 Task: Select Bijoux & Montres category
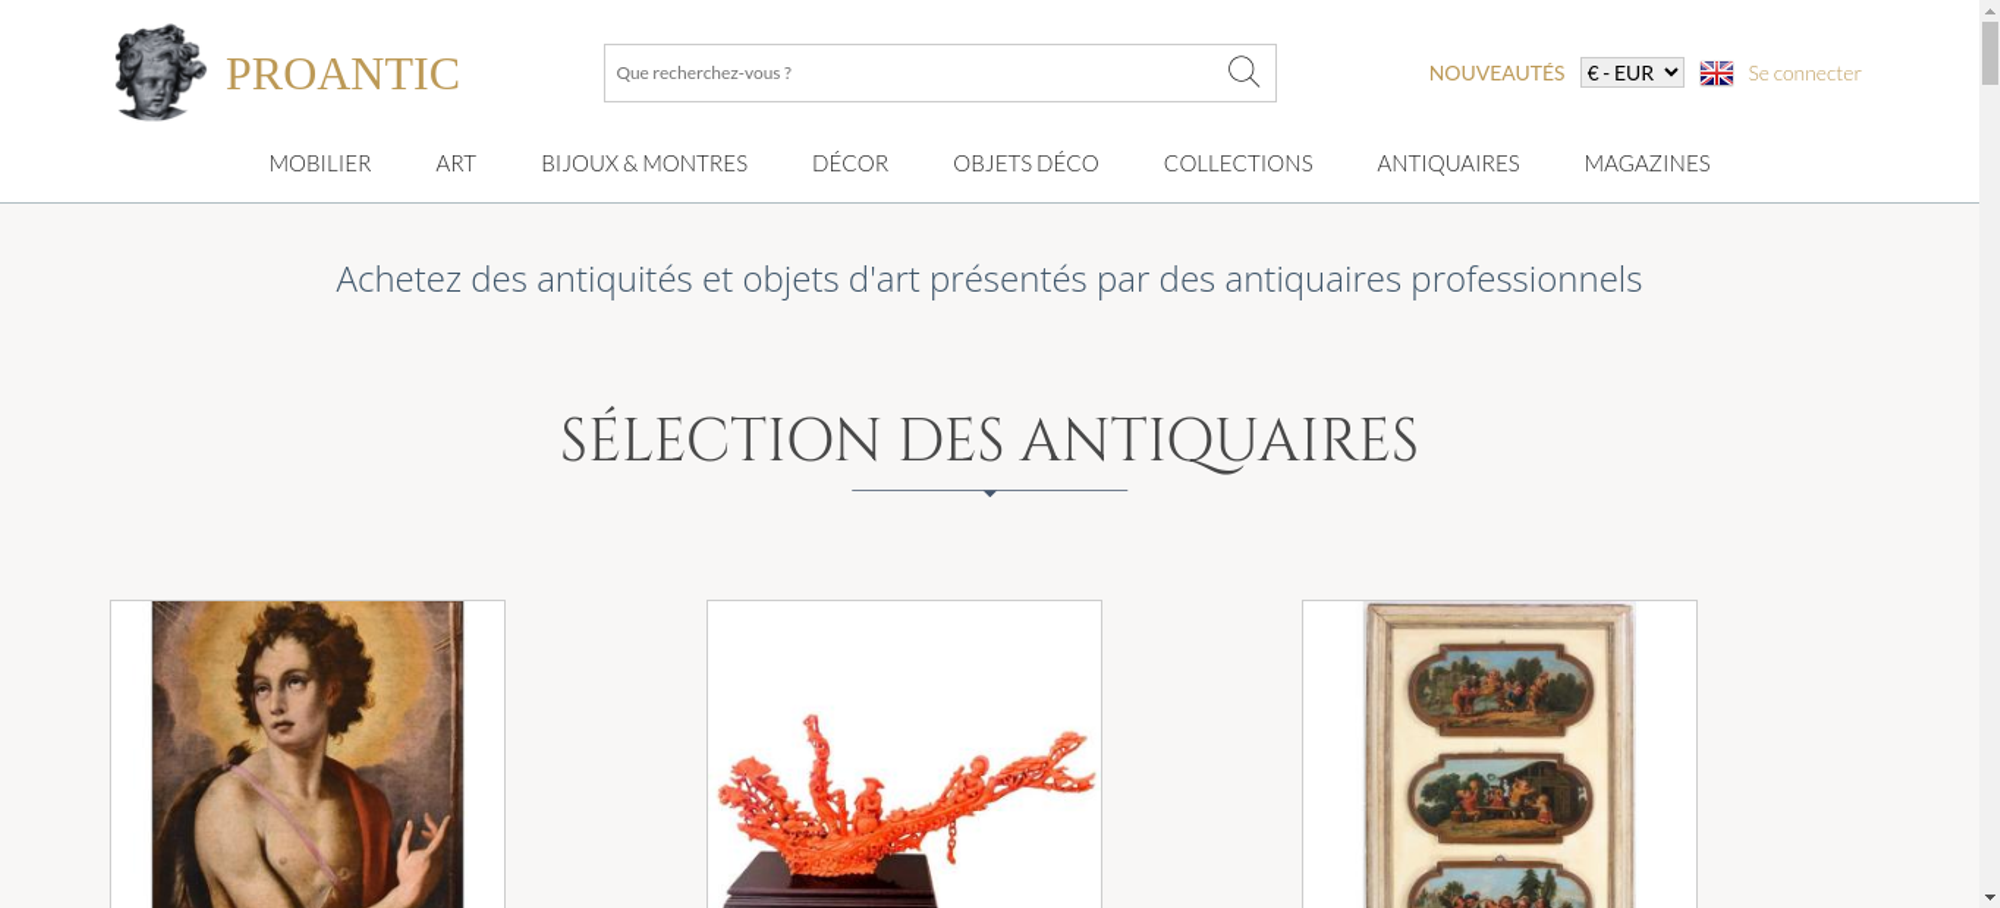pos(644,163)
